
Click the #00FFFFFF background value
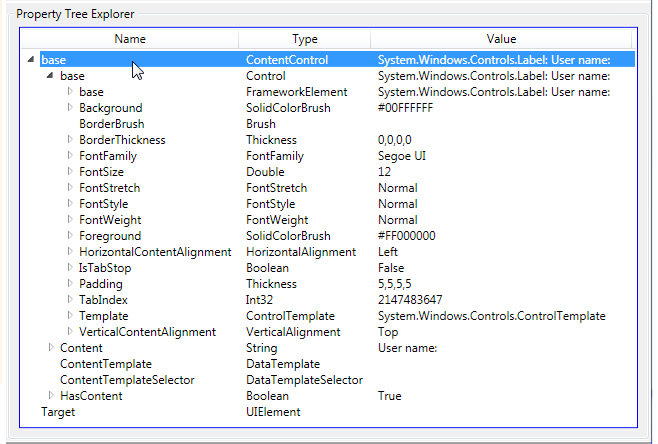(405, 108)
